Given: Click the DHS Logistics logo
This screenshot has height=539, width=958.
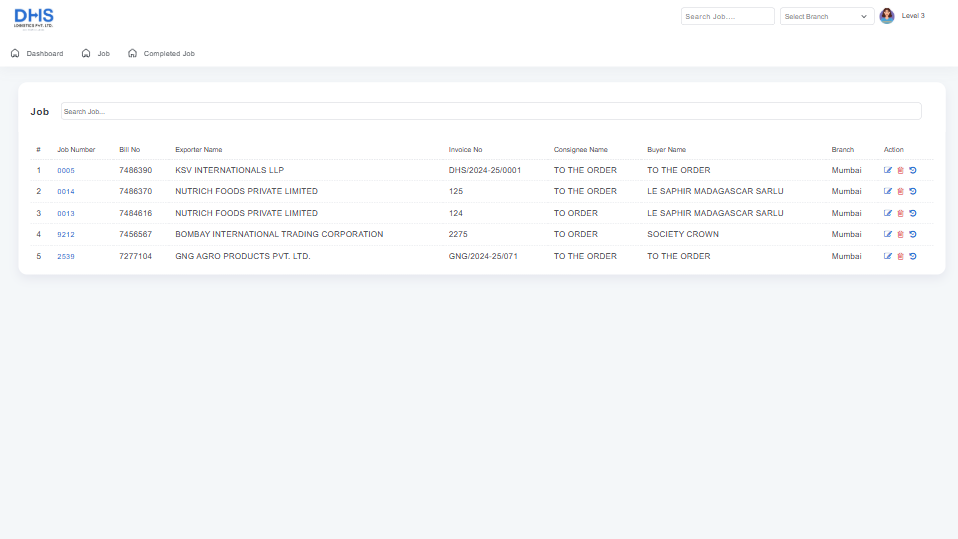Looking at the screenshot, I should [x=34, y=18].
